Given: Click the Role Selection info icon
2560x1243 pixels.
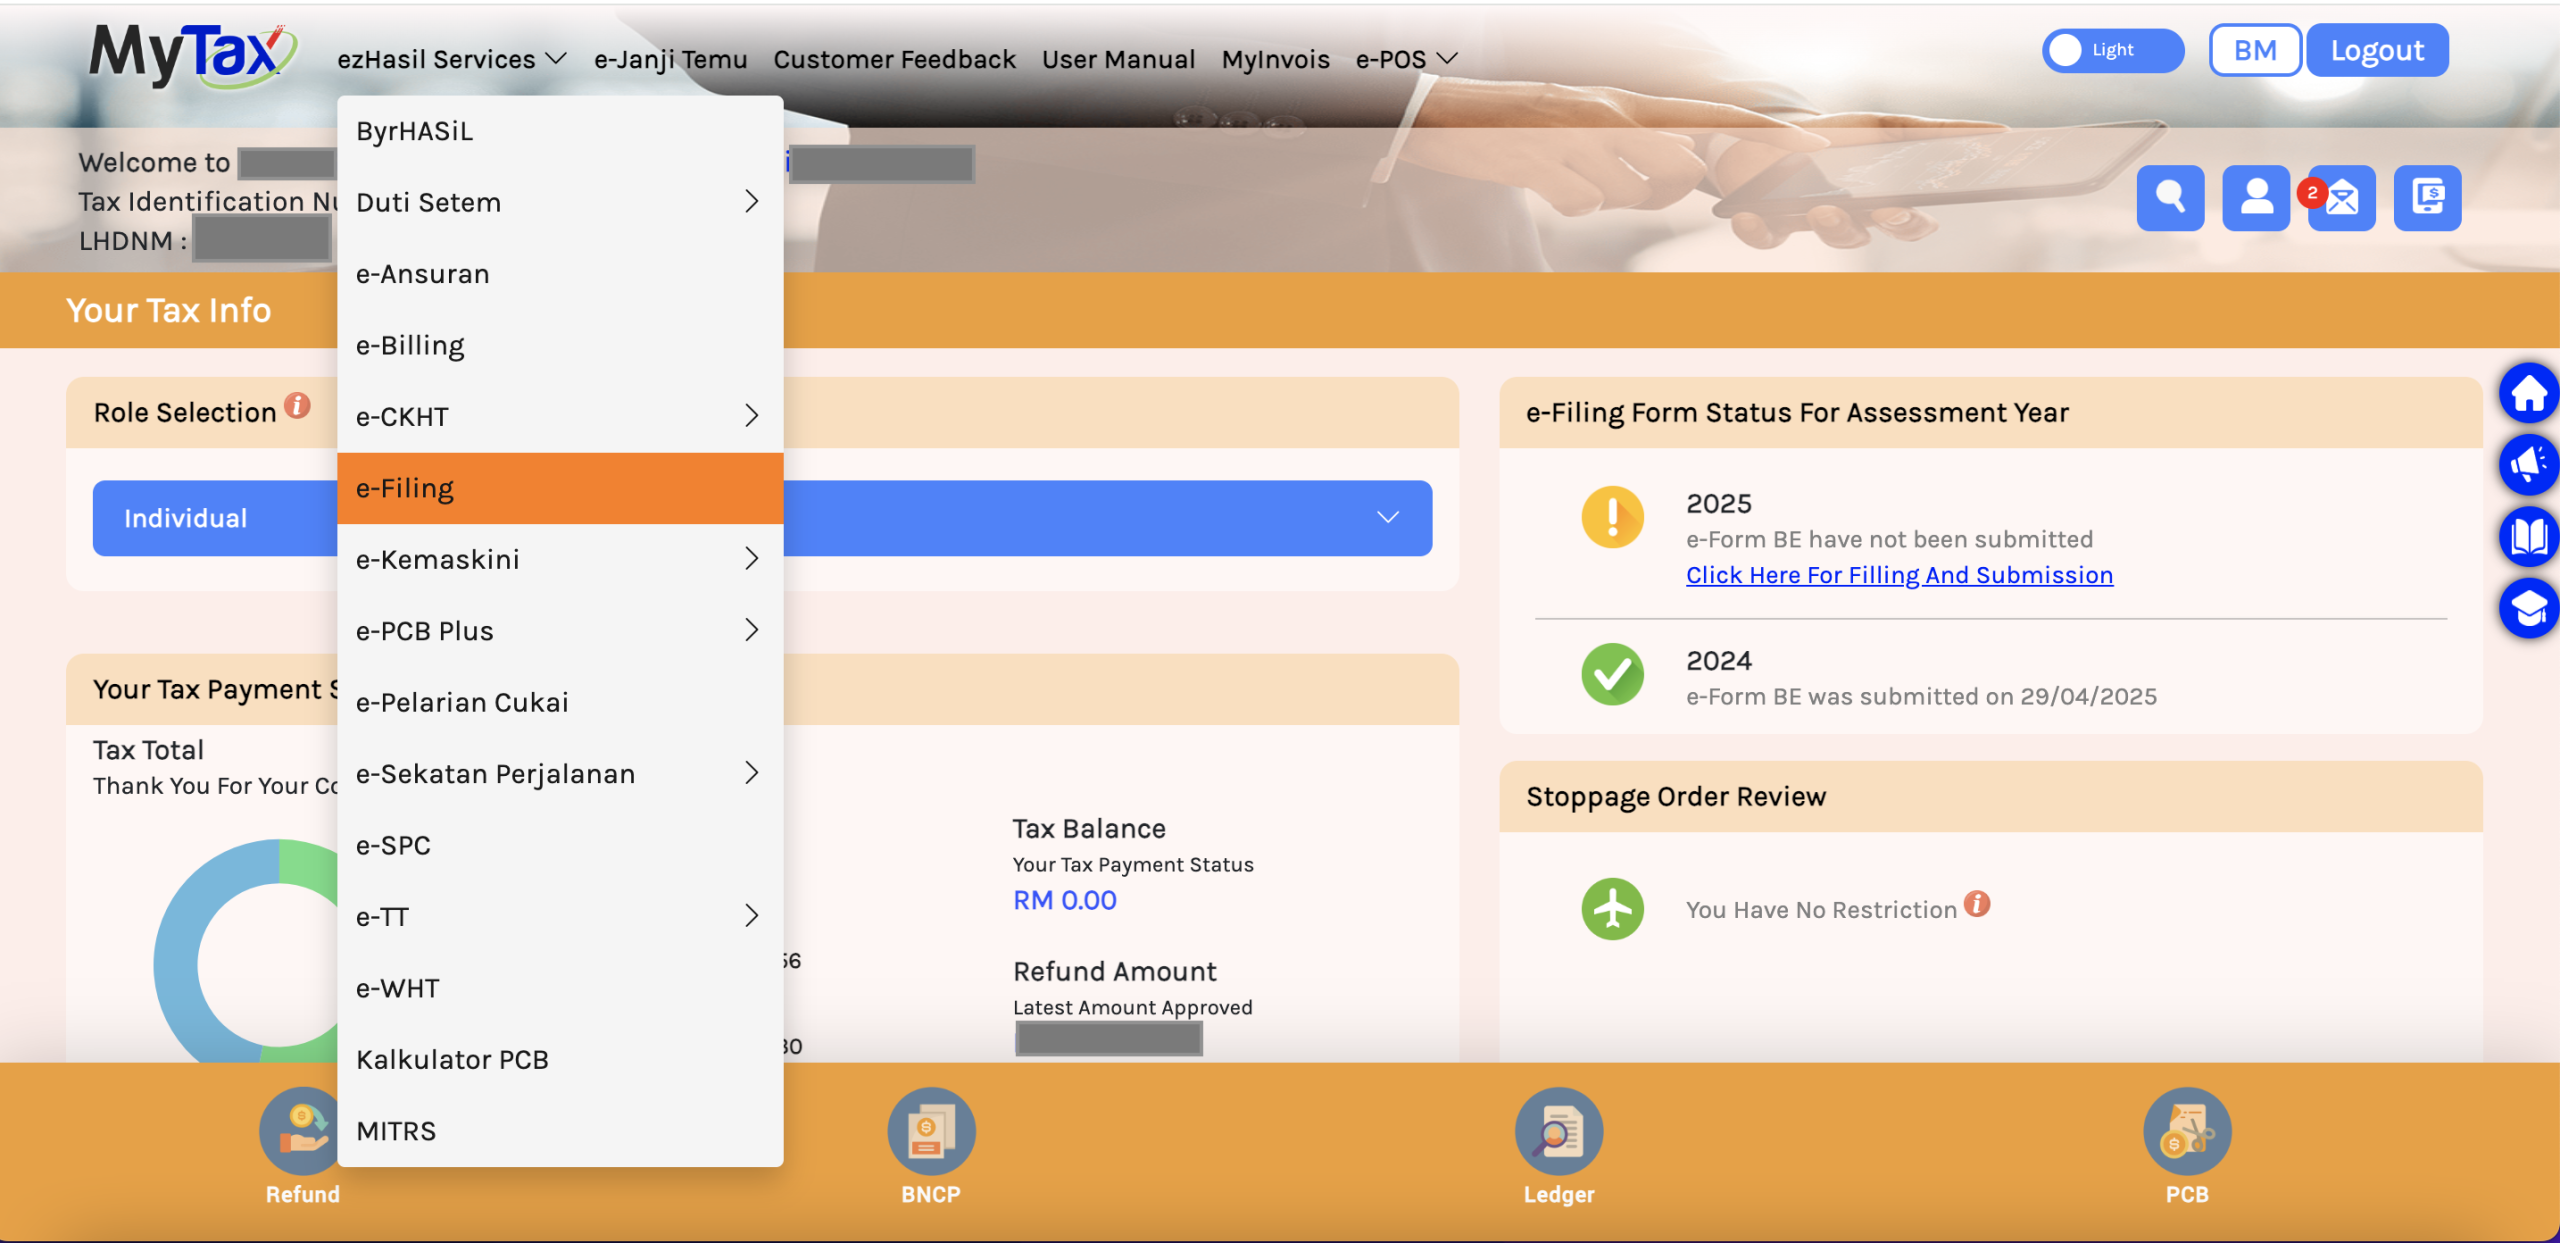Looking at the screenshot, I should [x=297, y=406].
